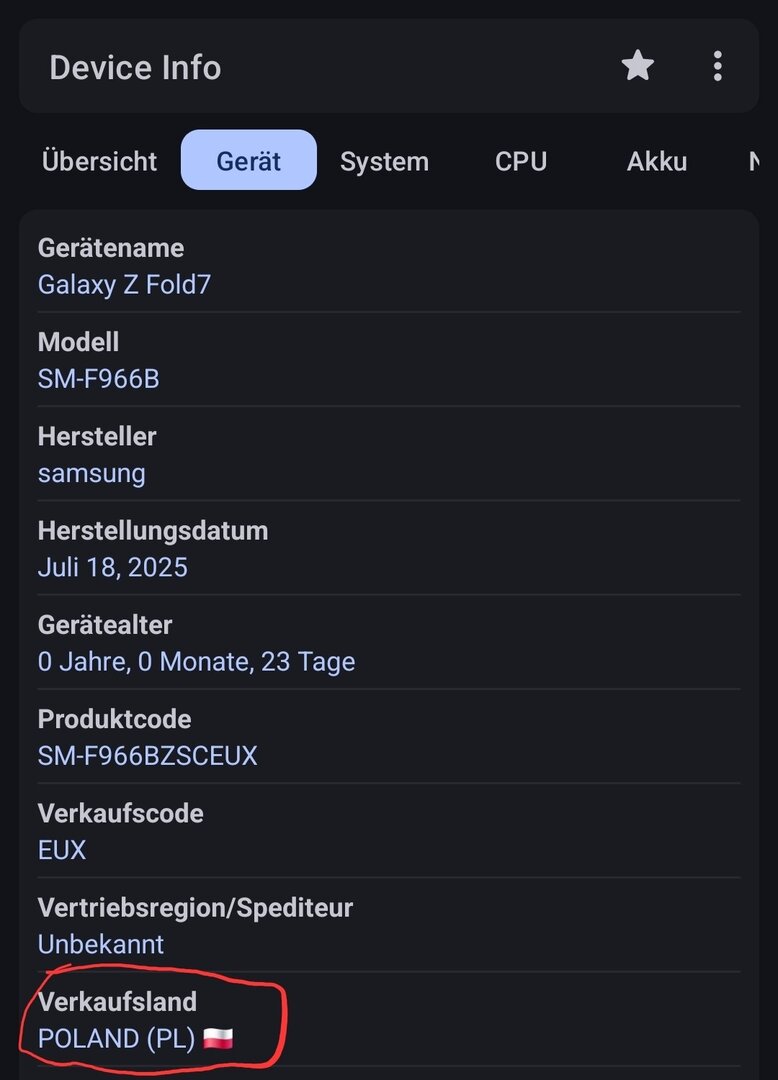This screenshot has width=778, height=1080.
Task: Switch to the Übersicht tab
Action: point(100,161)
